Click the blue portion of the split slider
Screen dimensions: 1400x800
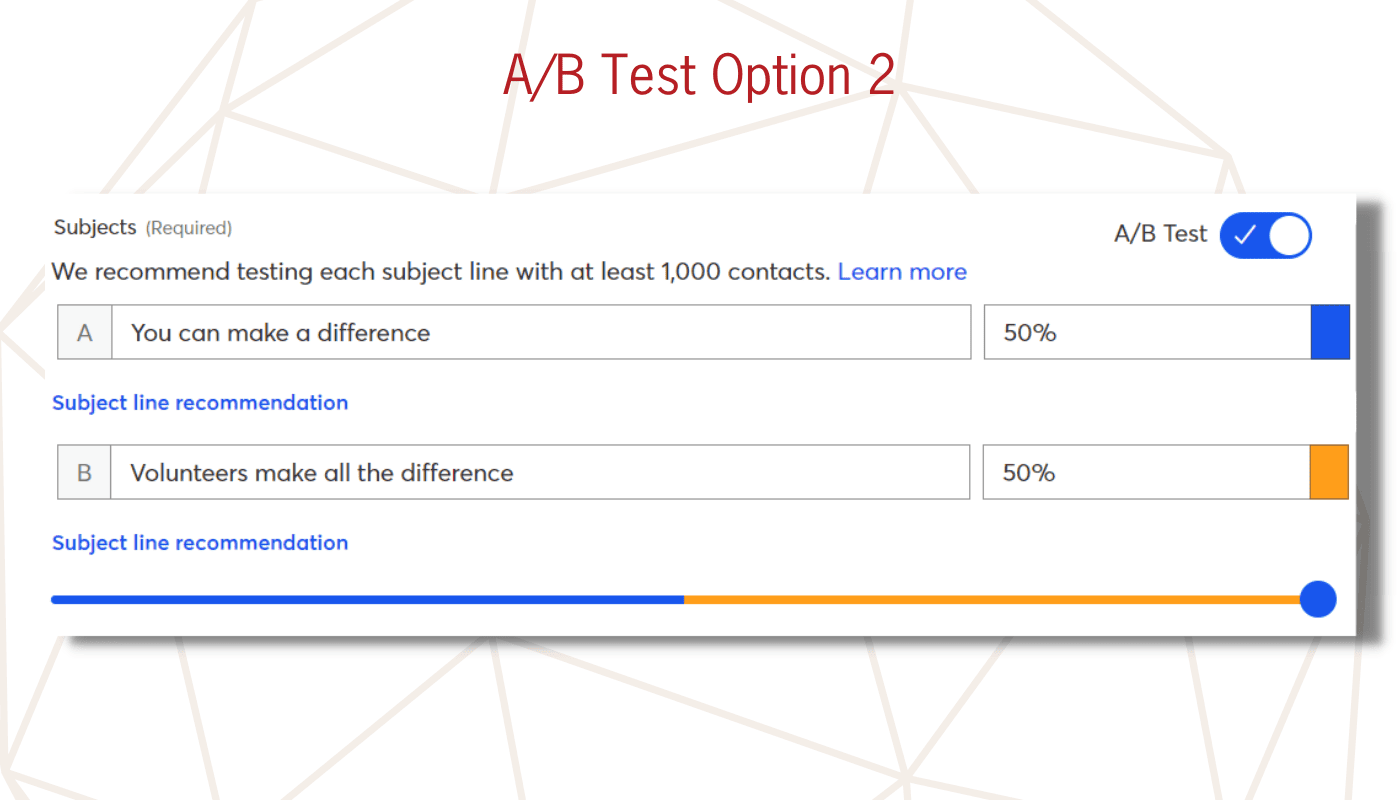click(x=367, y=599)
